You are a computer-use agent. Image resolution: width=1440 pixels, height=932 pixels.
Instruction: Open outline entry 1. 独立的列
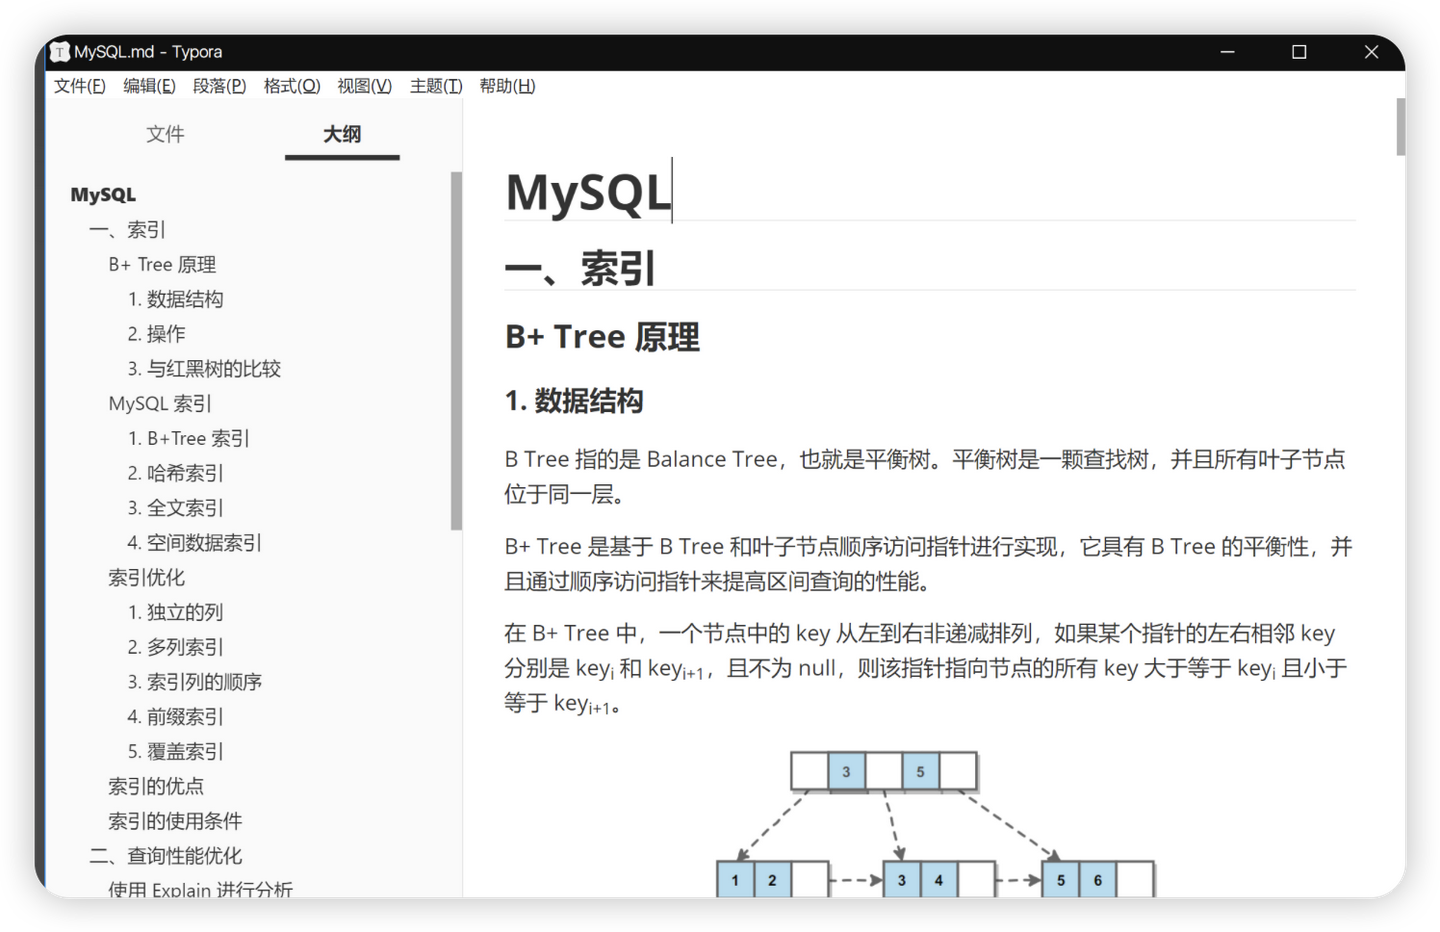(x=175, y=612)
